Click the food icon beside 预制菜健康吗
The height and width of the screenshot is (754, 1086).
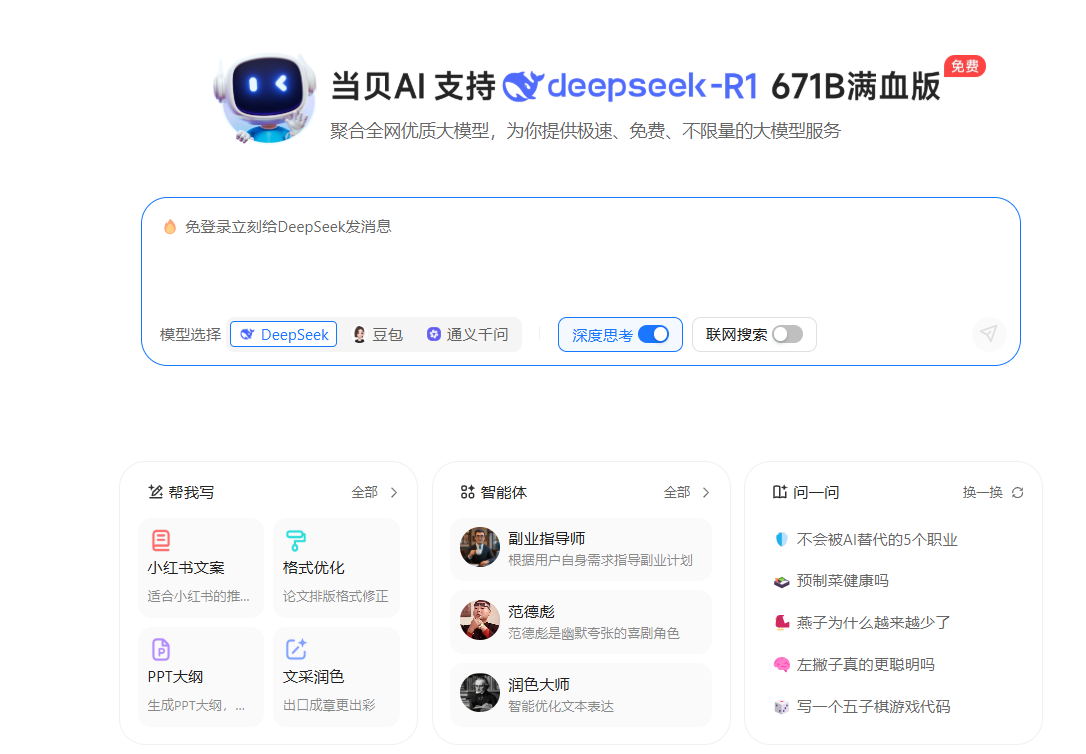[x=781, y=582]
